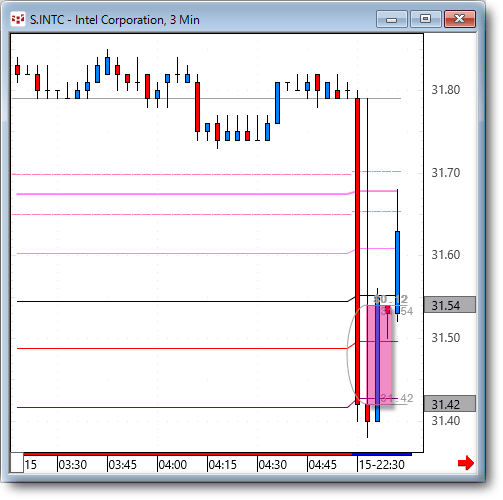
Task: Click the tall red candlestick at the session drop
Action: [x=358, y=251]
